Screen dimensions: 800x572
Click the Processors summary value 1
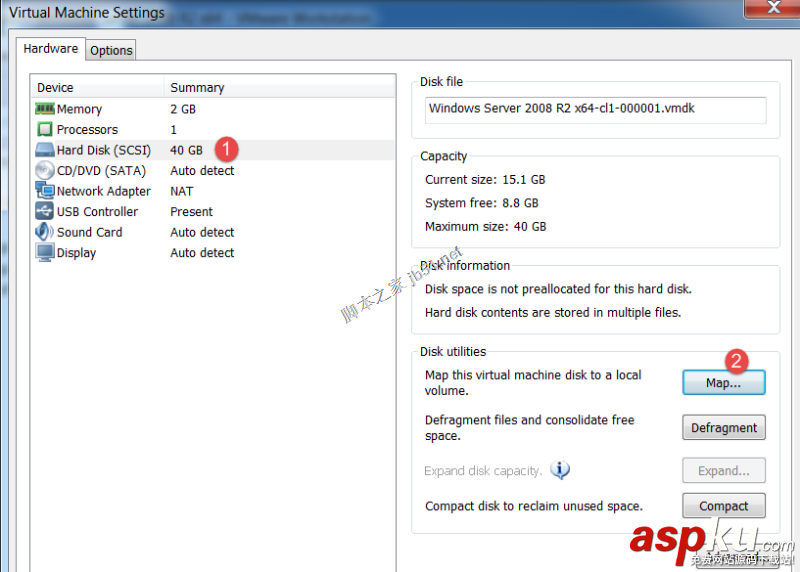[173, 130]
